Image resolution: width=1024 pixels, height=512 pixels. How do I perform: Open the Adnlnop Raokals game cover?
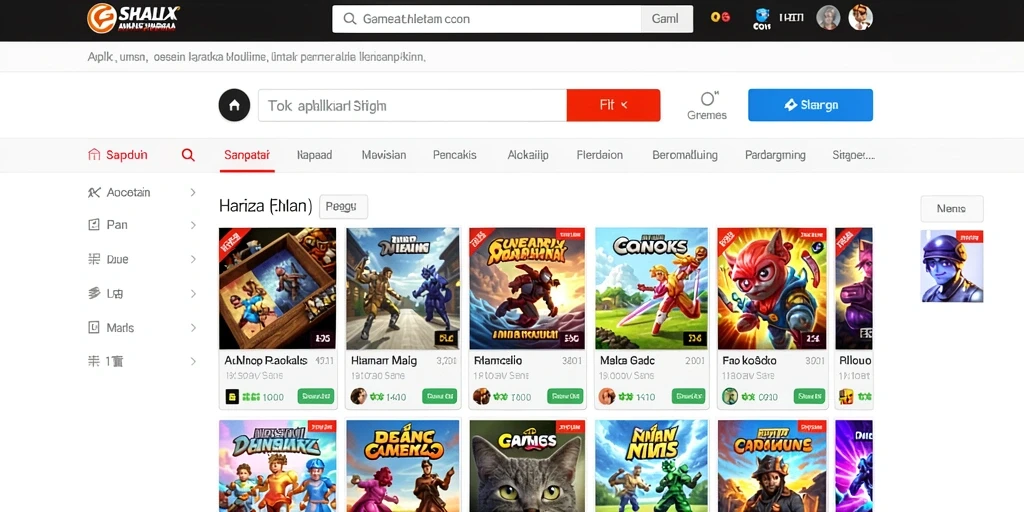click(x=278, y=289)
